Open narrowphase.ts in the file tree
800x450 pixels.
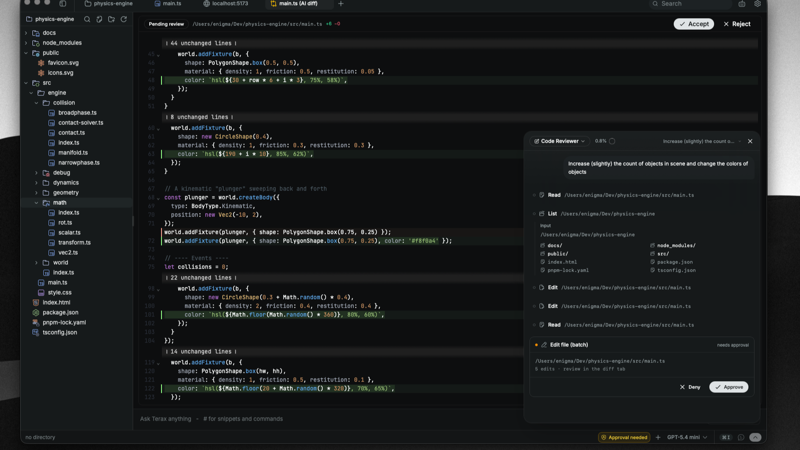tap(79, 163)
